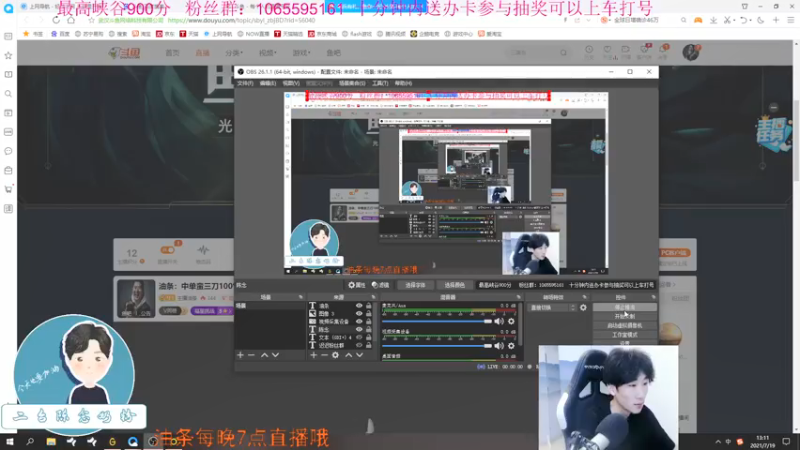The height and width of the screenshot is (450, 800).
Task: Toggle visibility of 油条 source
Action: click(x=359, y=306)
